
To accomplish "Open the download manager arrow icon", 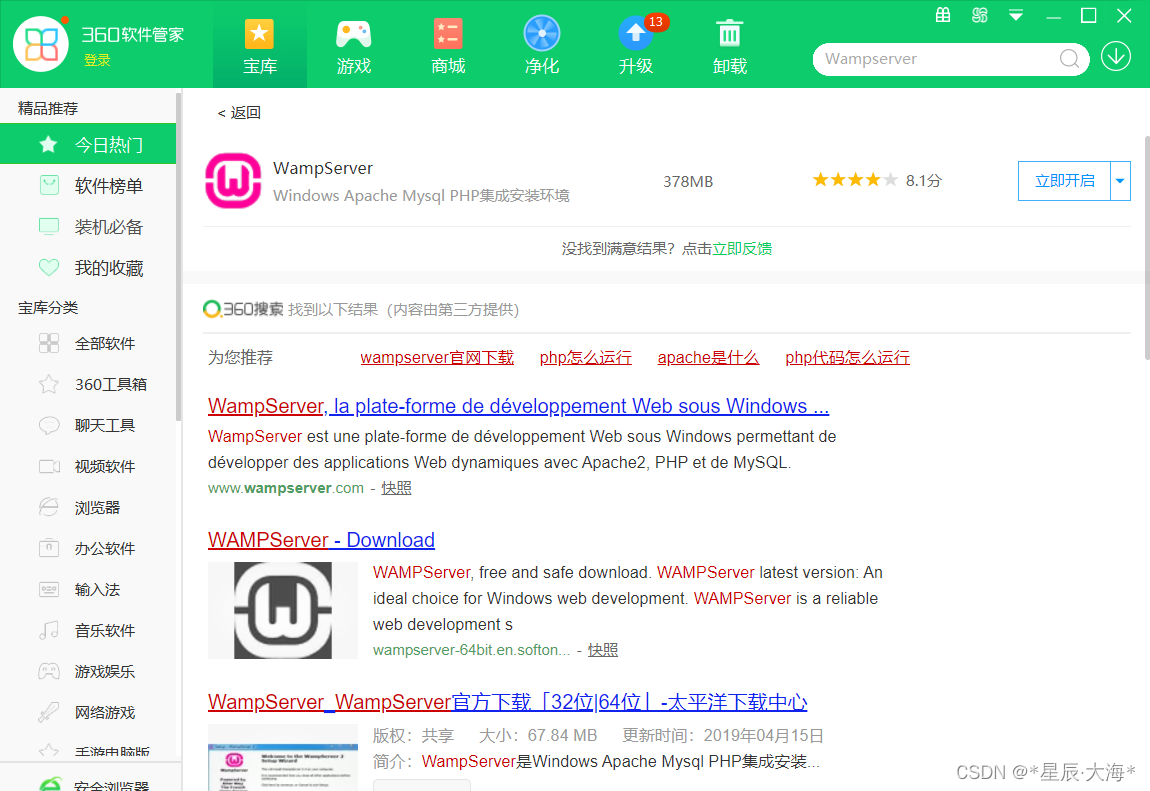I will click(x=1116, y=56).
